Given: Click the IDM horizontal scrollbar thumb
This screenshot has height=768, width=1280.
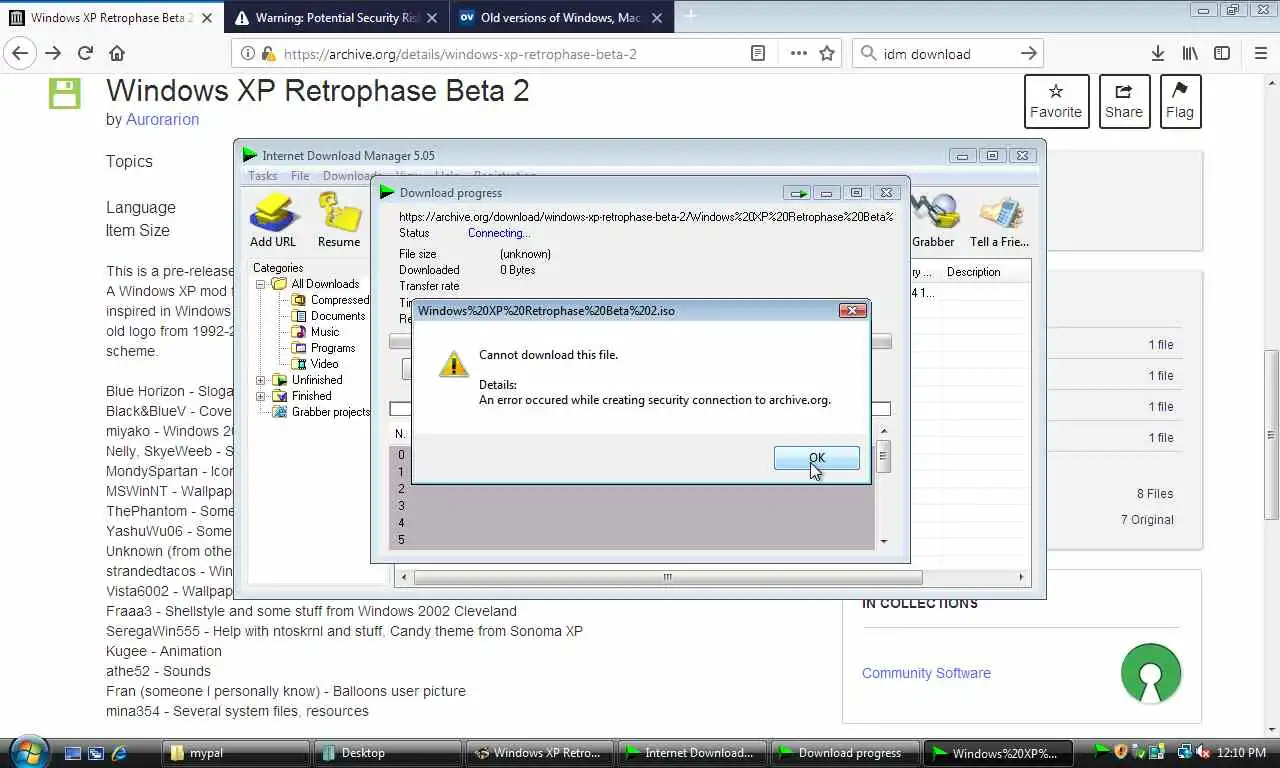Looking at the screenshot, I should pos(667,577).
